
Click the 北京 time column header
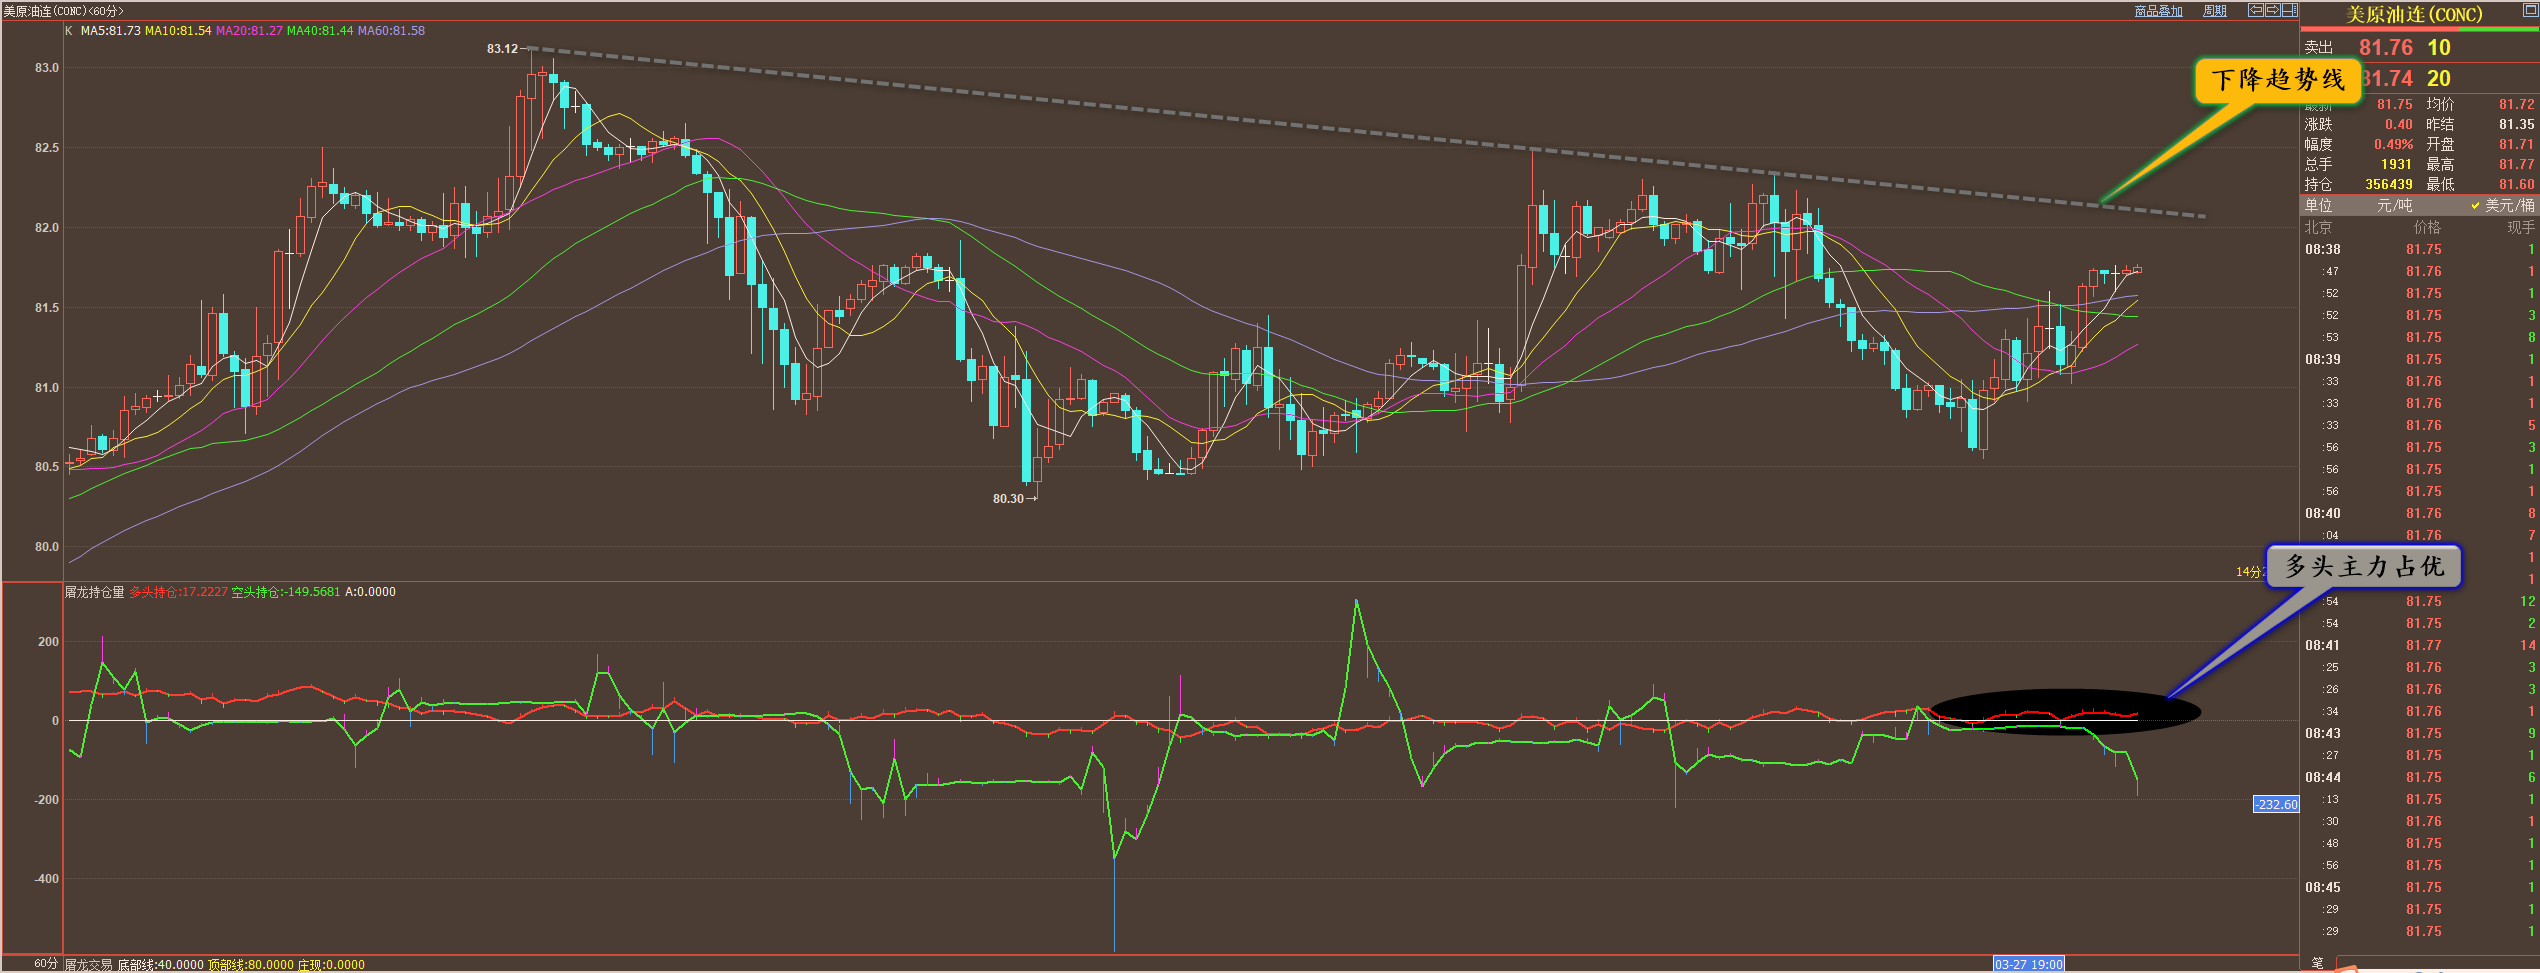[2318, 227]
